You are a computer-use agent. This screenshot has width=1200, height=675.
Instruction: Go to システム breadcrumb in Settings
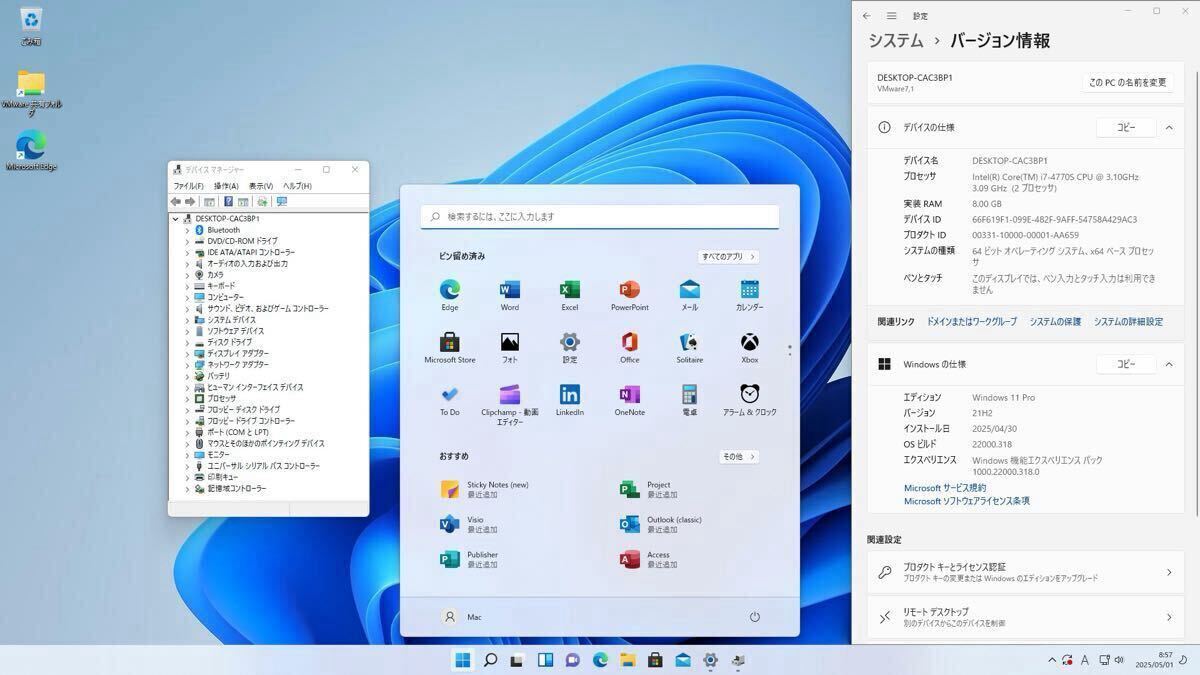pyautogui.click(x=896, y=41)
